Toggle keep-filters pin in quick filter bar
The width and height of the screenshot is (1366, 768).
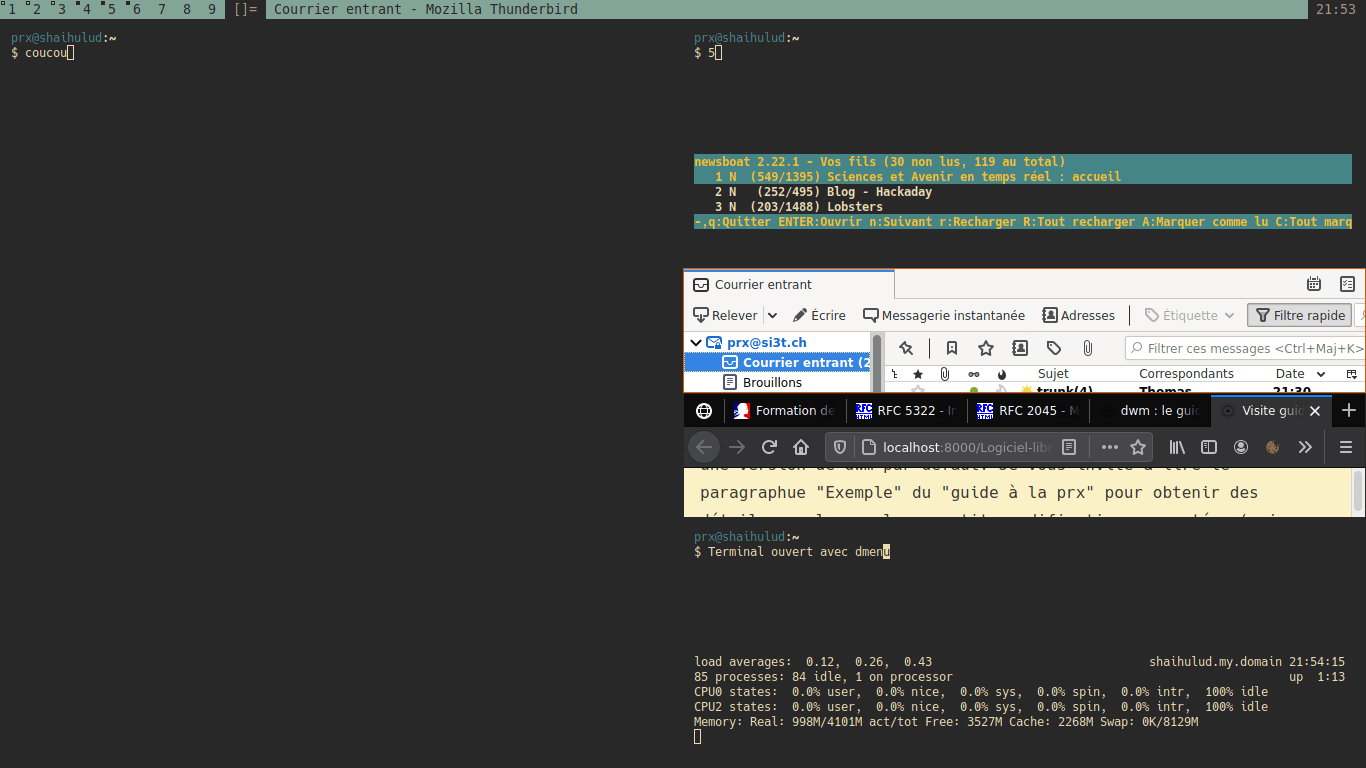[x=906, y=348]
